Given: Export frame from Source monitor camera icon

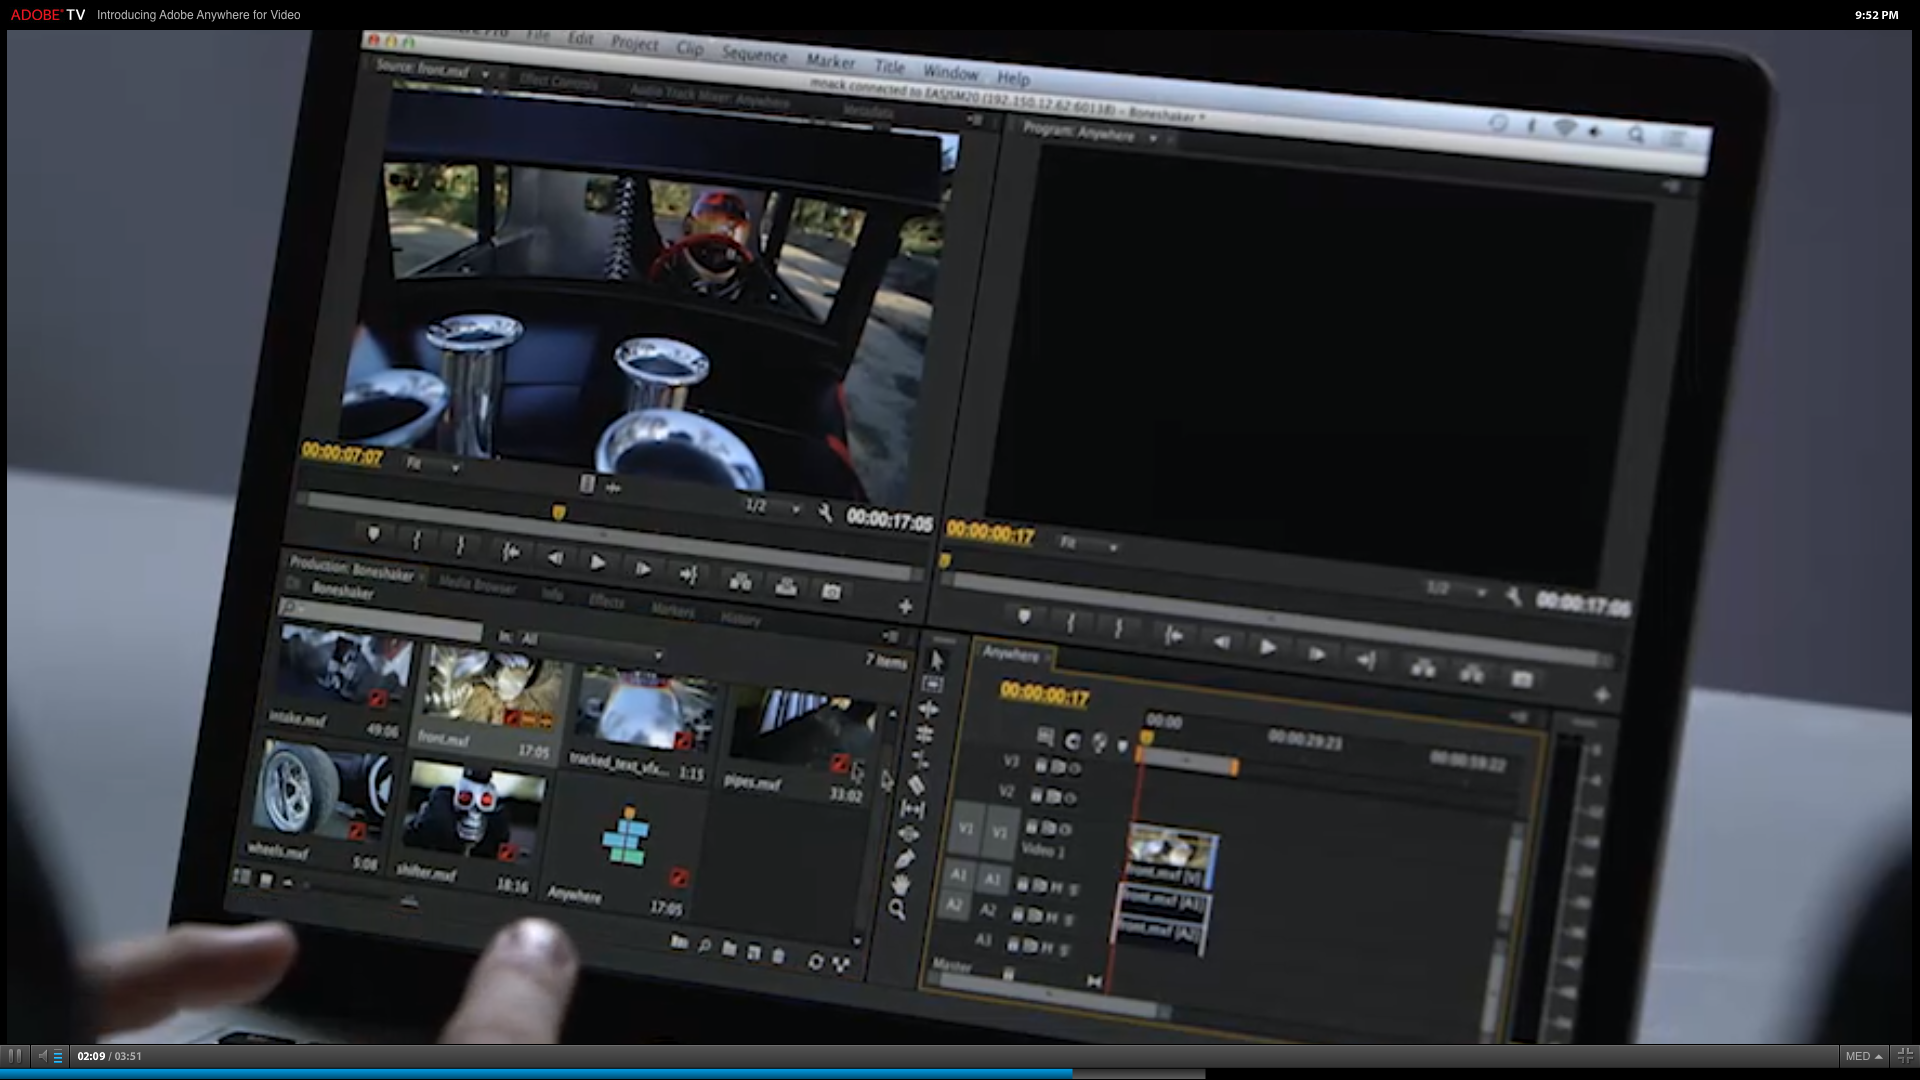Looking at the screenshot, I should 831,592.
